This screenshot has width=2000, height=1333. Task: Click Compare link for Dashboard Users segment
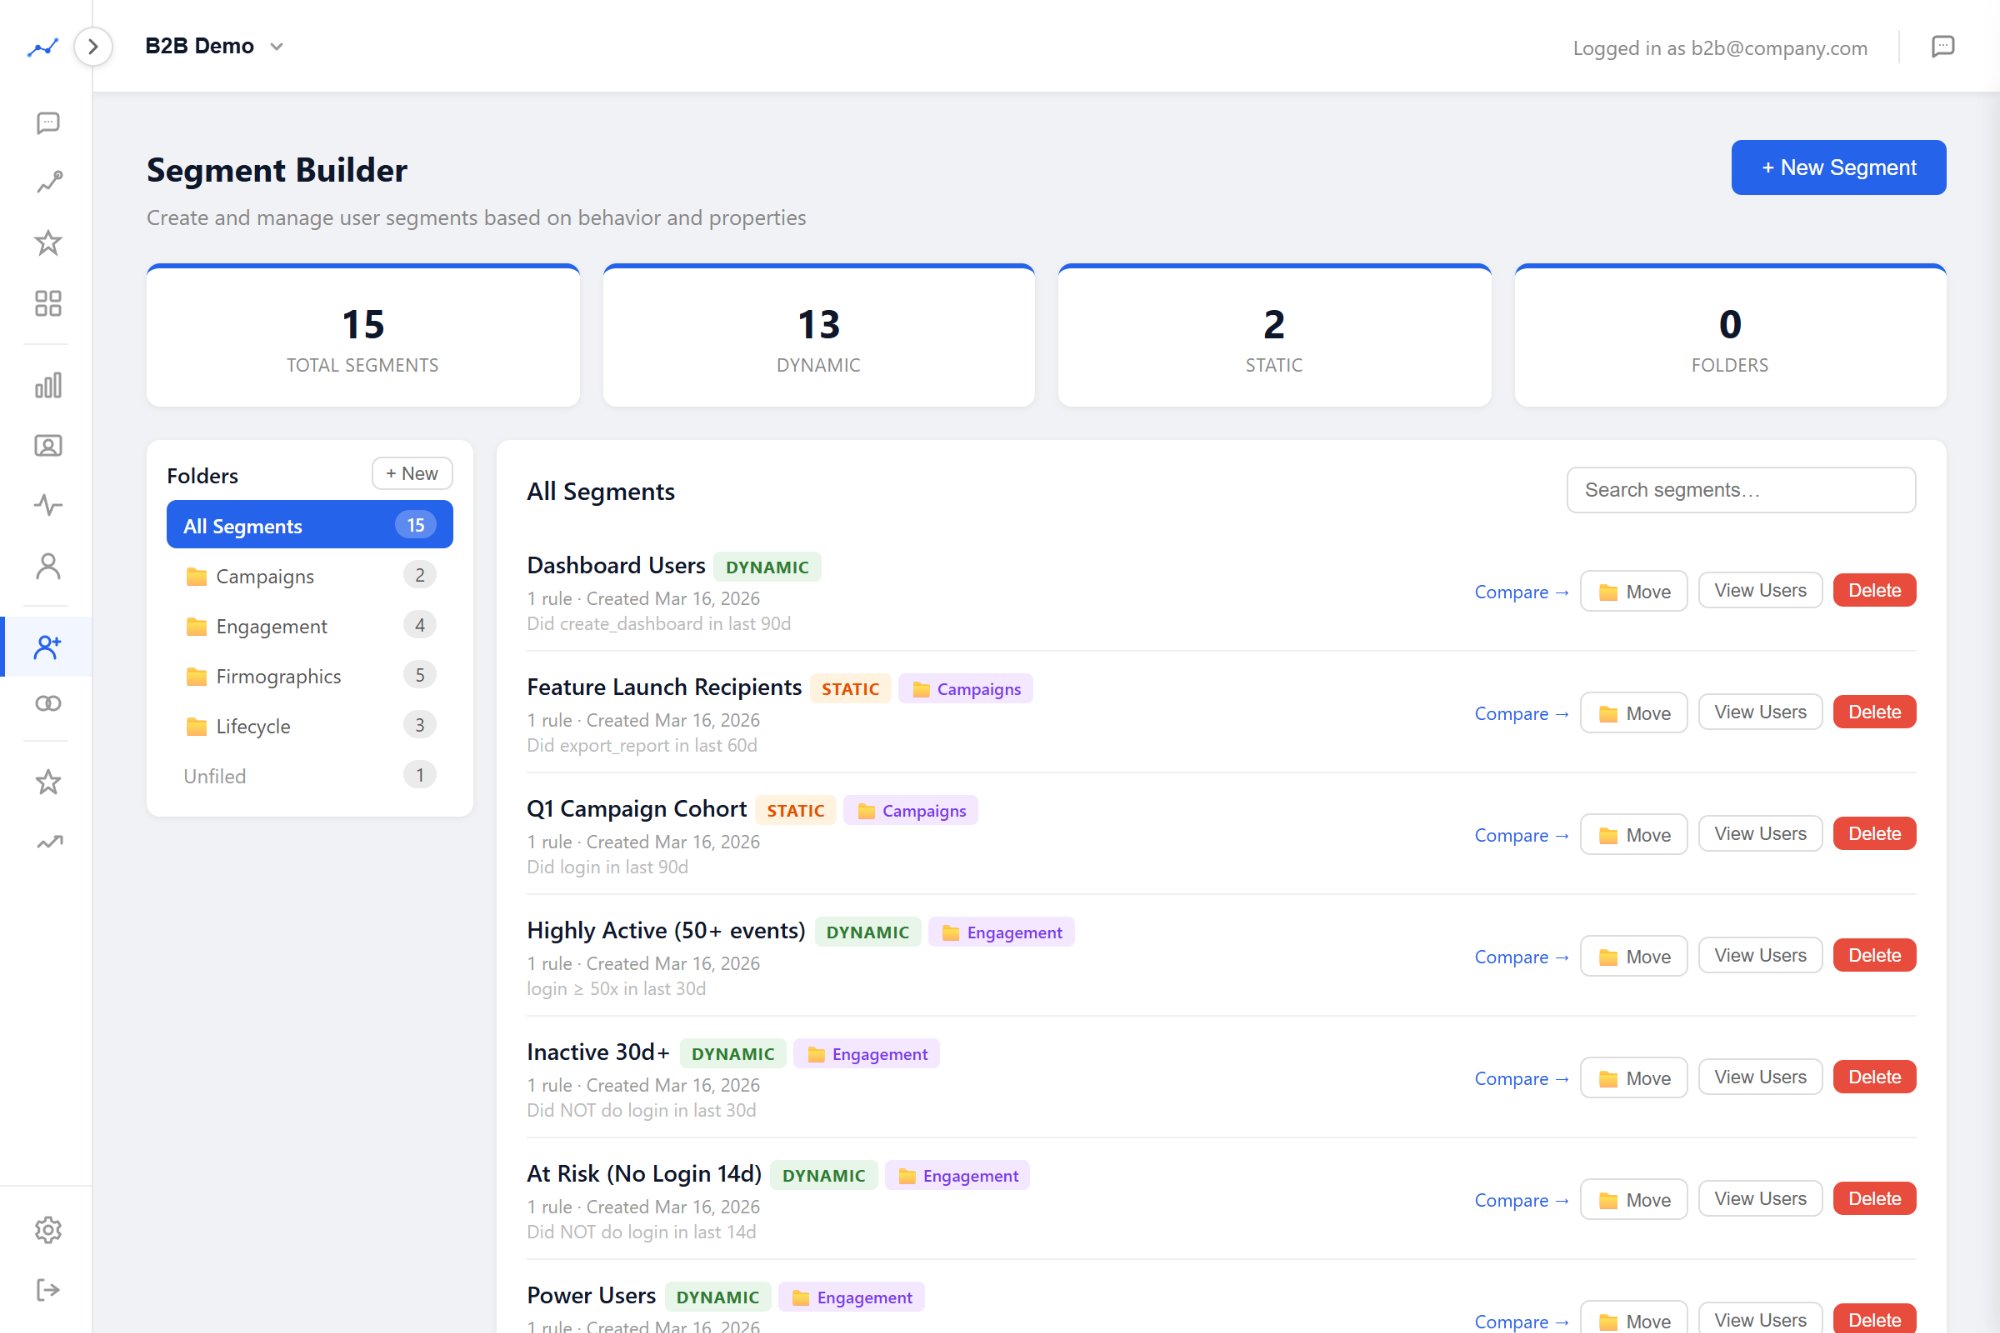tap(1521, 592)
